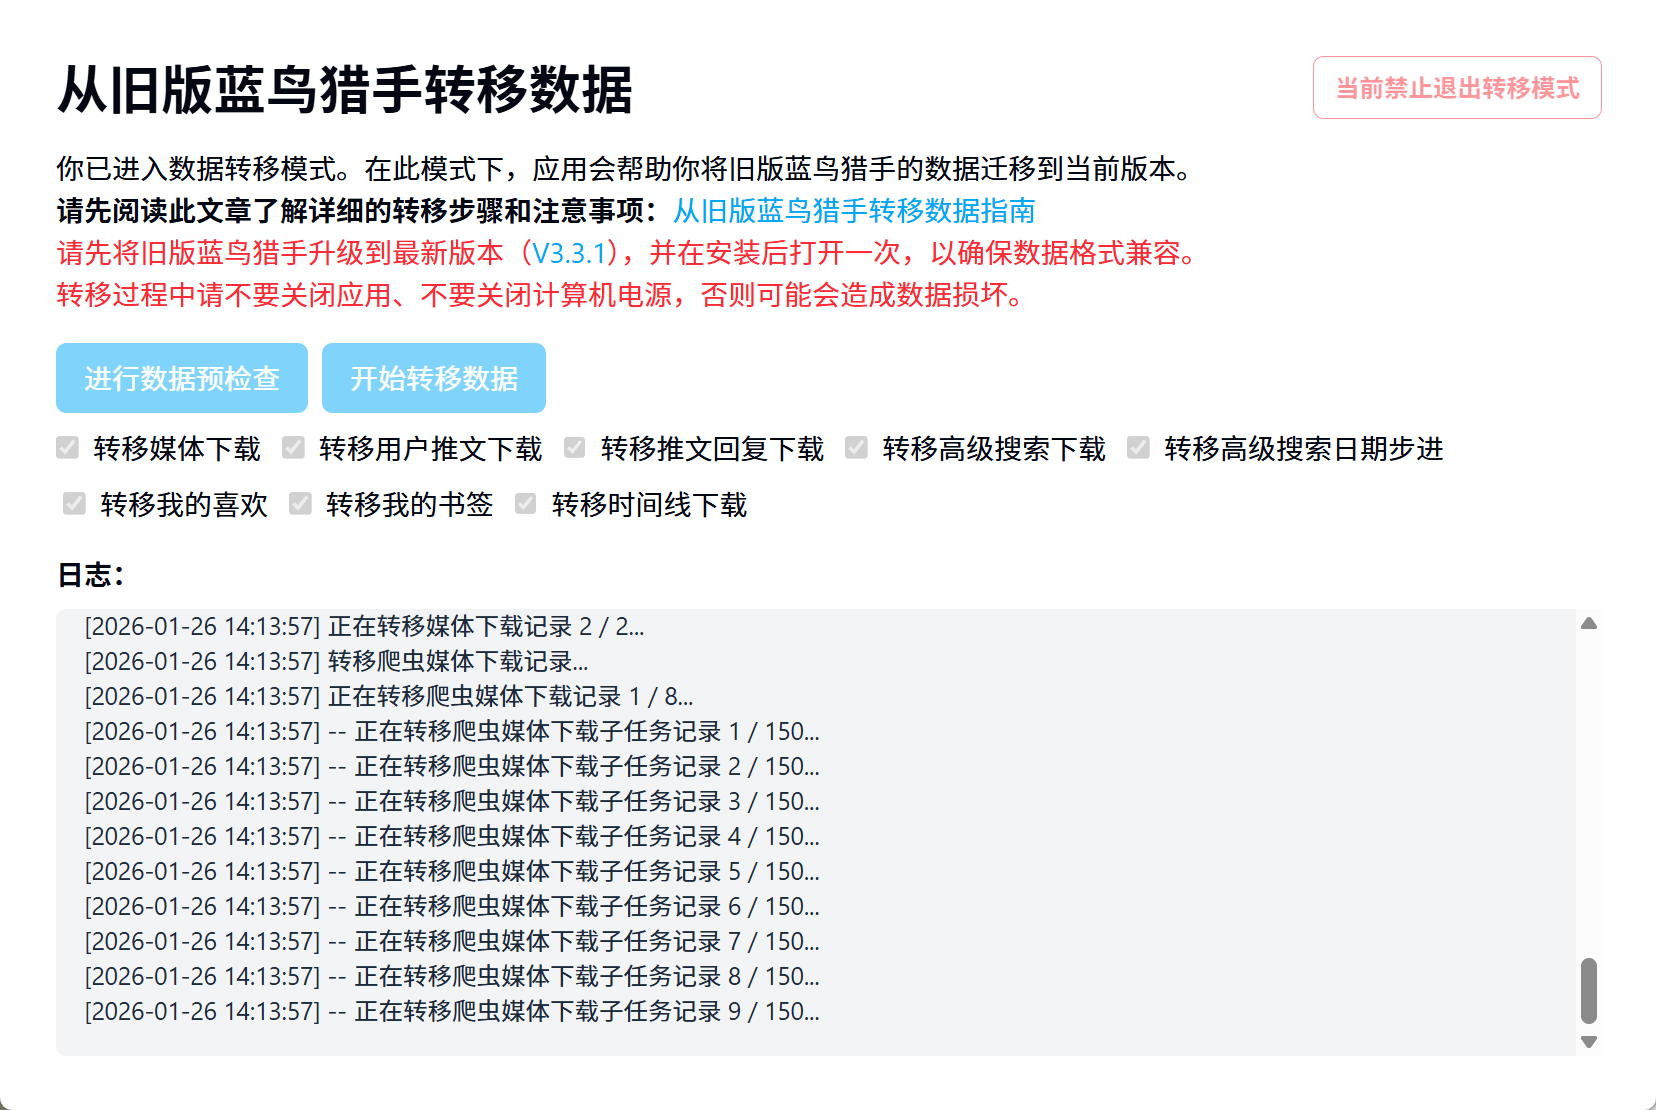Uncheck the 转移高级搜索日期步进 checkbox
Image resolution: width=1656 pixels, height=1110 pixels.
click(x=1138, y=448)
